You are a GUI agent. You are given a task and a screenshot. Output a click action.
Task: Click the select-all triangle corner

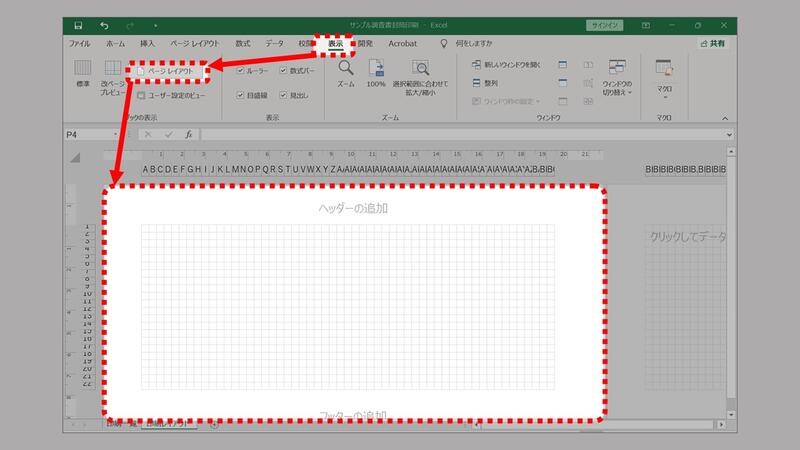[x=76, y=158]
